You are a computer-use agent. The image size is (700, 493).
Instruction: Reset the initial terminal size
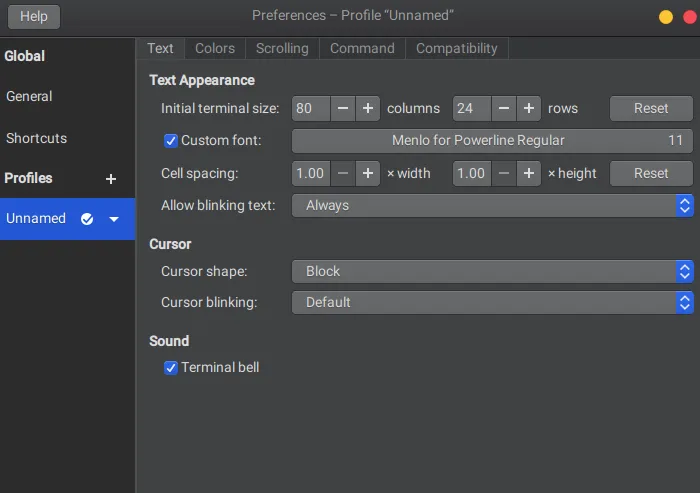point(651,108)
